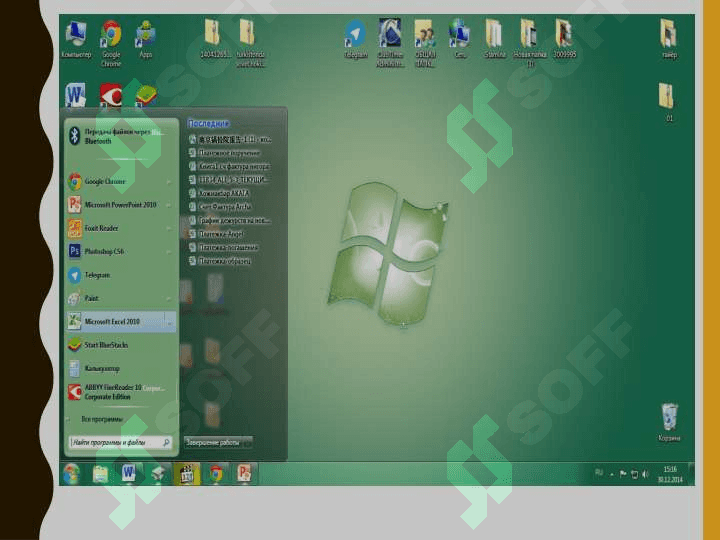Image resolution: width=720 pixels, height=540 pixels.
Task: Open Bluetooth file transfer in Start menu
Action: coord(120,136)
